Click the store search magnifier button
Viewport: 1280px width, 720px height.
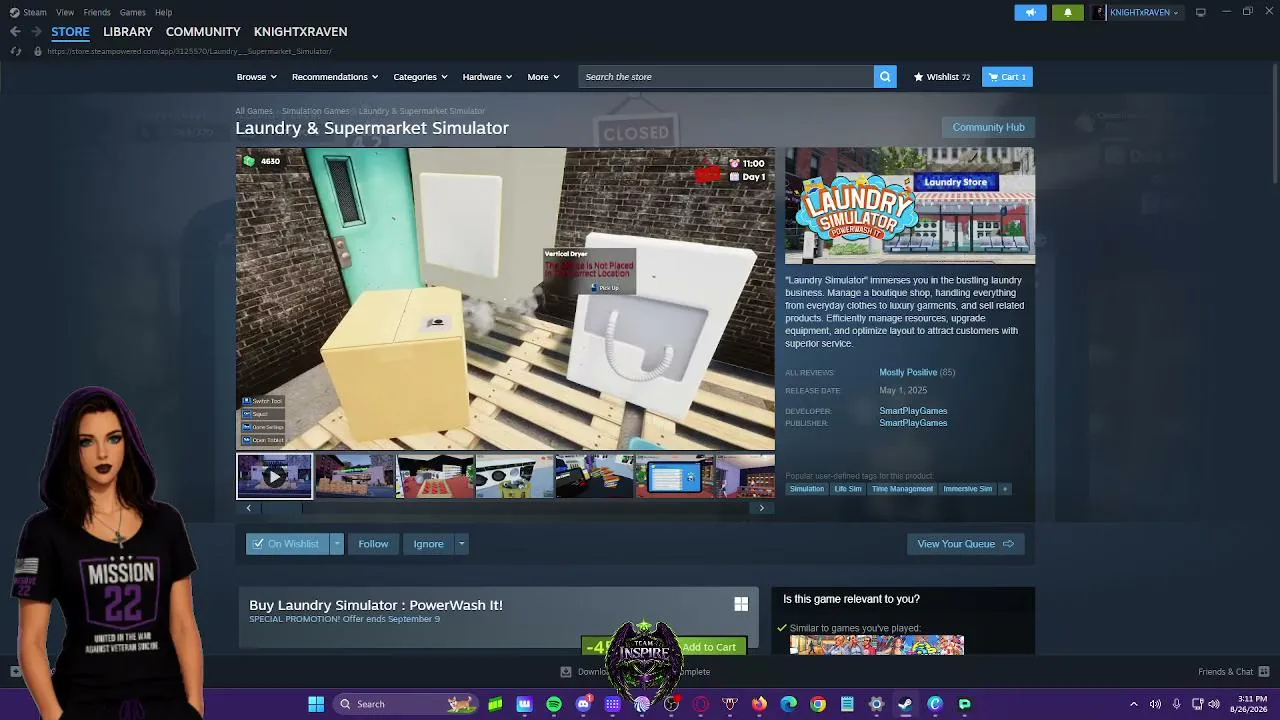(885, 77)
